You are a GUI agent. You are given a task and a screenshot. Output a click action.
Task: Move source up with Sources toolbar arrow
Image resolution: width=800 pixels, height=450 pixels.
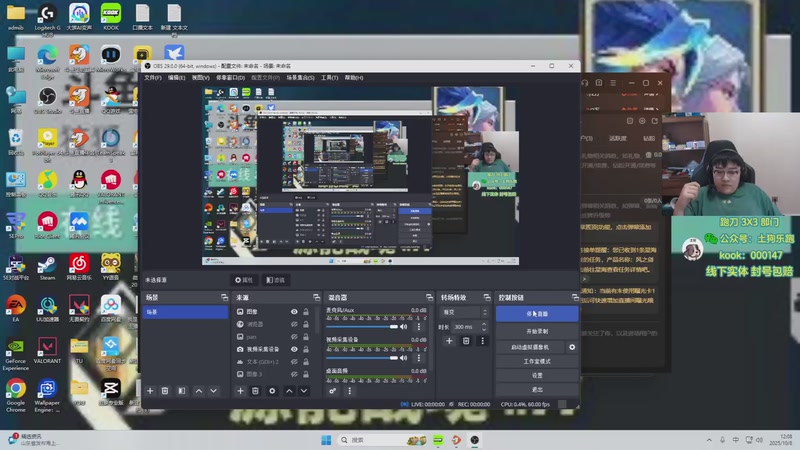pyautogui.click(x=289, y=391)
